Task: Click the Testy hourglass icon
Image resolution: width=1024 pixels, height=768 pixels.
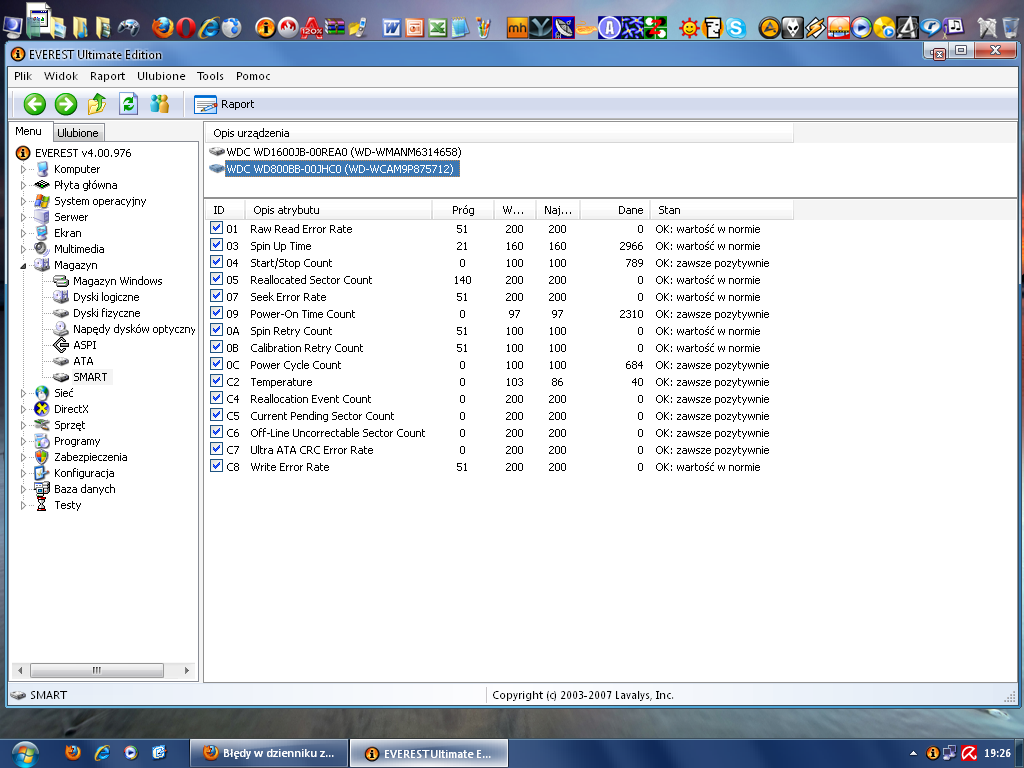Action: tap(42, 505)
